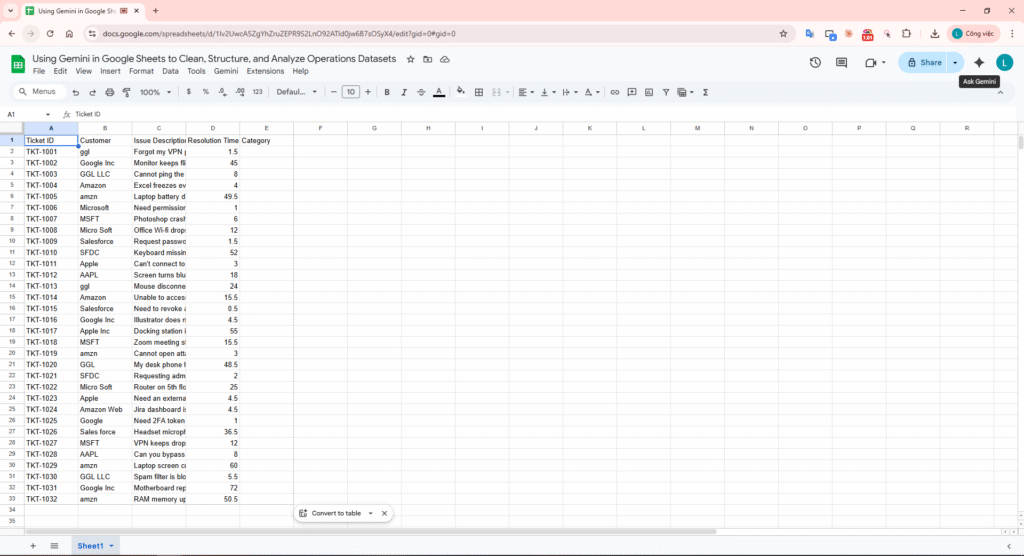Click the borders icon in toolbar
The width and height of the screenshot is (1024, 556).
click(x=479, y=92)
